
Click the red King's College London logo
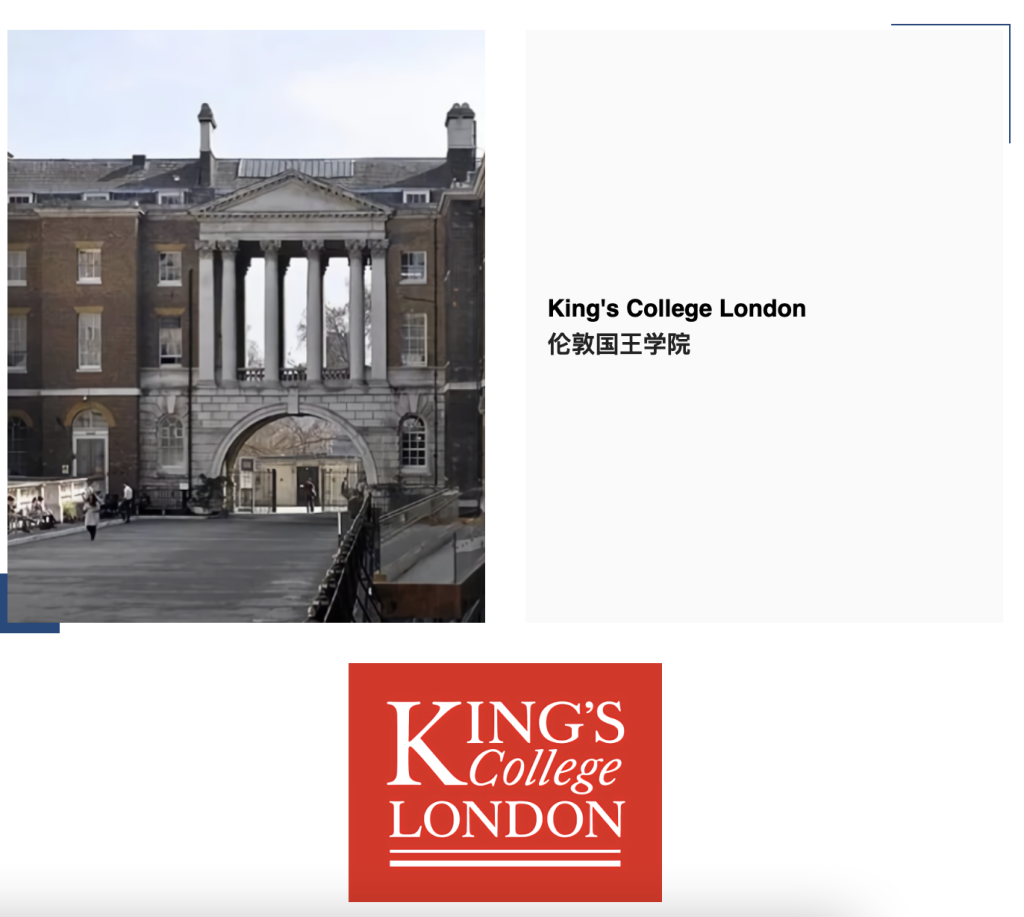coord(505,782)
